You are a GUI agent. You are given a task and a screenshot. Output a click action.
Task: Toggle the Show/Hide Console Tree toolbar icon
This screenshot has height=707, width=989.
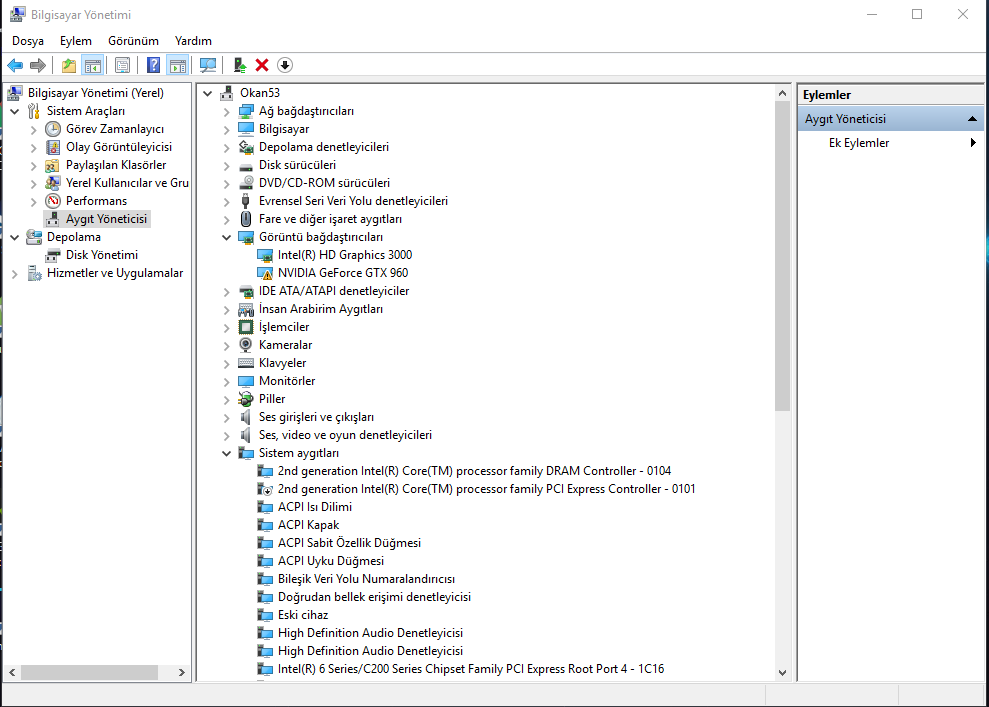(x=93, y=65)
